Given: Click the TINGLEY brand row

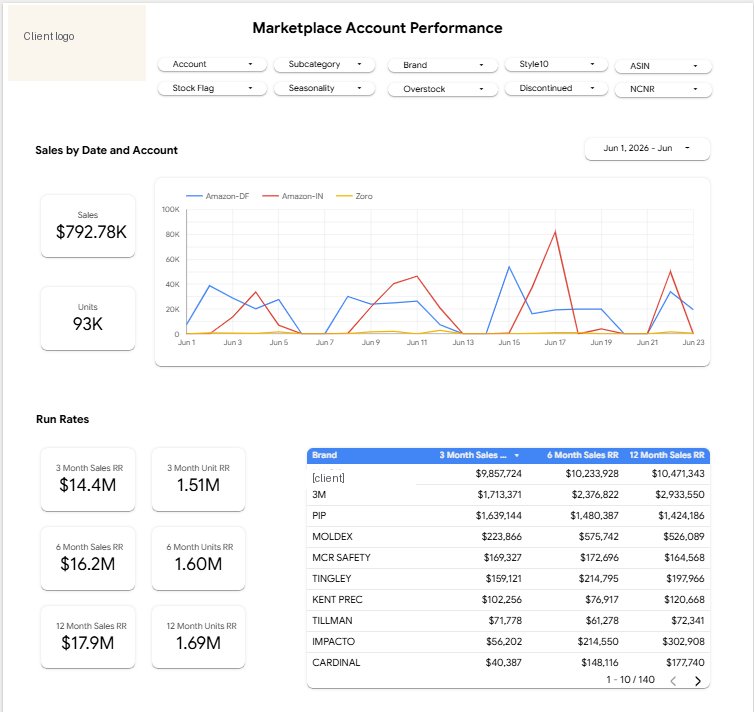Looking at the screenshot, I should 508,579.
